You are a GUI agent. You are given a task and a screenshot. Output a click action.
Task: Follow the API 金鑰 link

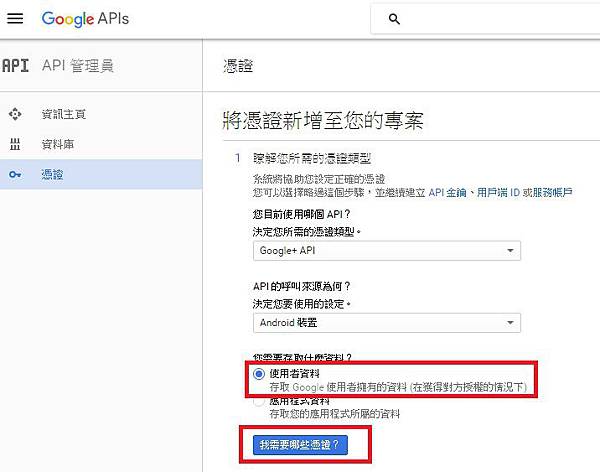coord(447,192)
